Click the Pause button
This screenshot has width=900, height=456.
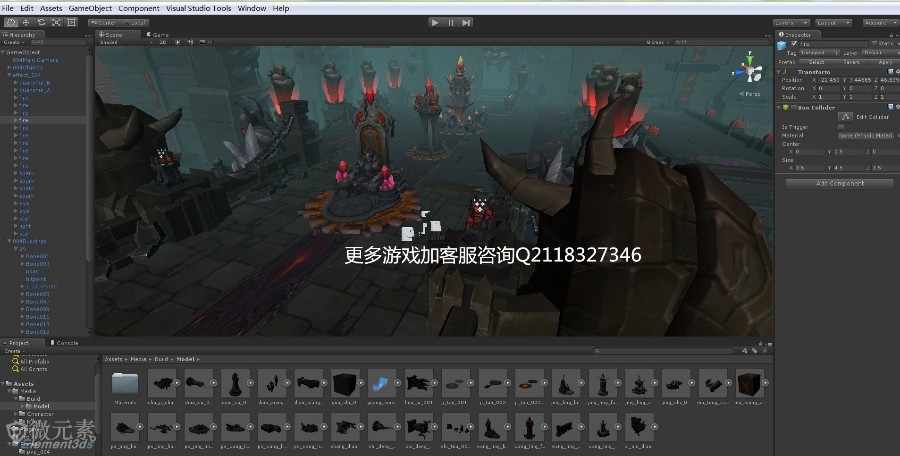(x=451, y=22)
